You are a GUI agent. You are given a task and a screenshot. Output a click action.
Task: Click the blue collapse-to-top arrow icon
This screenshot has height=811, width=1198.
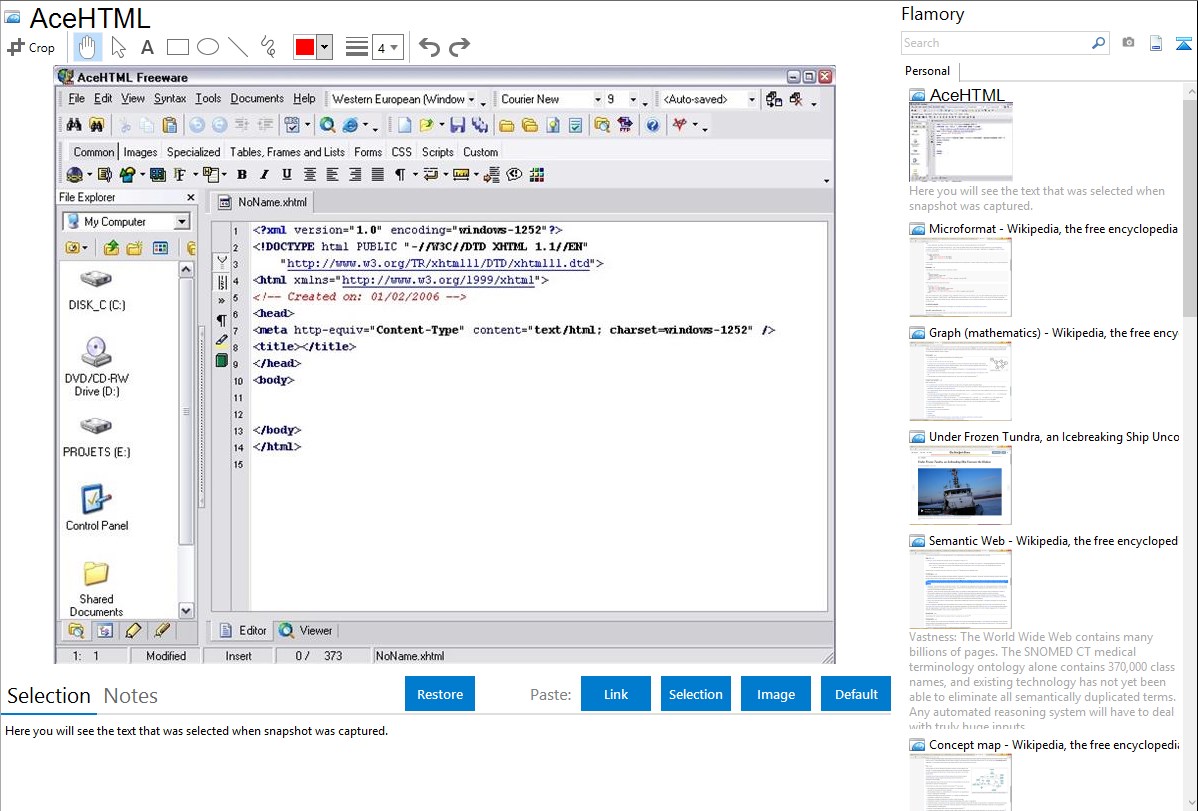[1184, 43]
